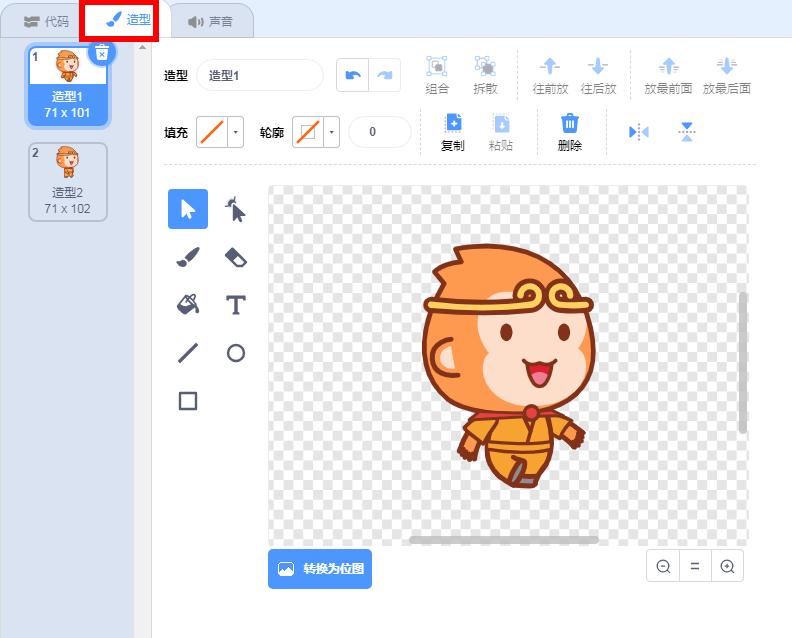Open the 轮廓 outline color dropdown
The image size is (792, 638).
[331, 132]
